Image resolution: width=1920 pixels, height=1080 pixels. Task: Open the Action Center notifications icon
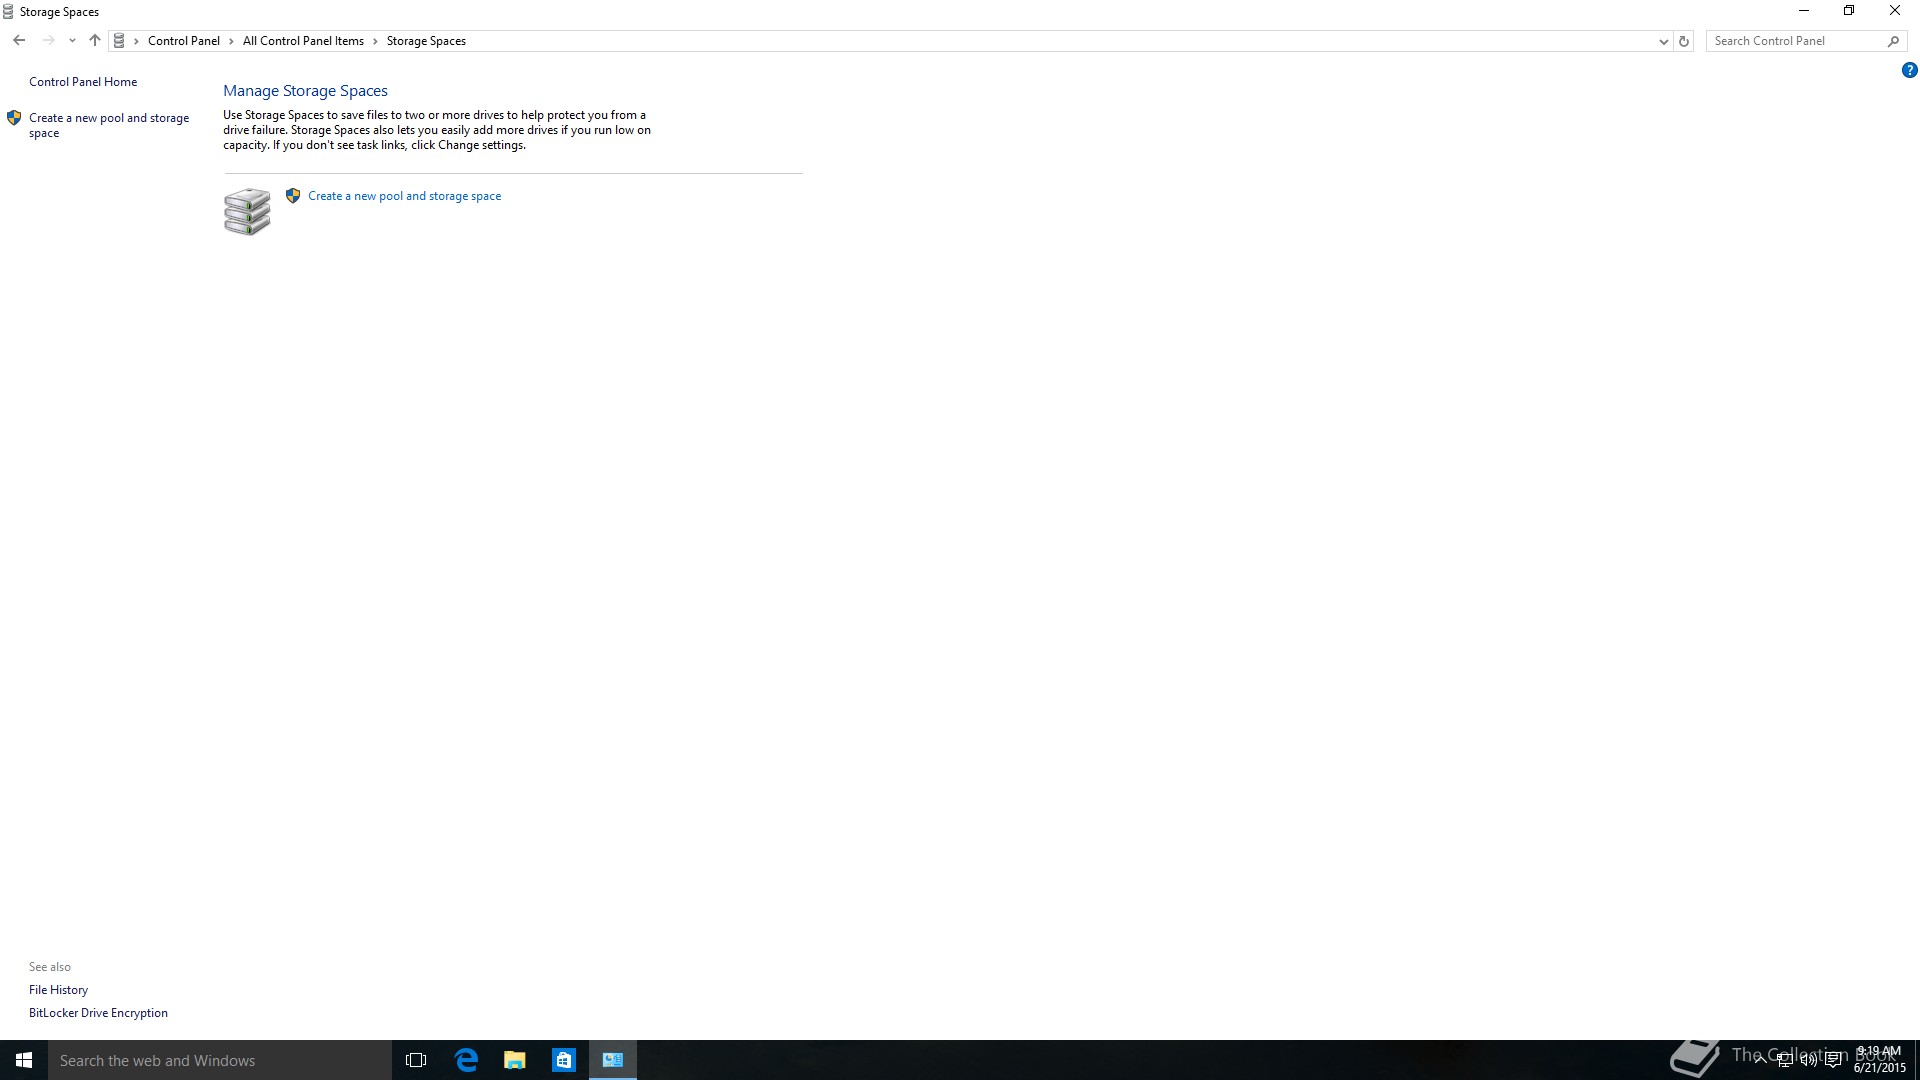coord(1833,1061)
